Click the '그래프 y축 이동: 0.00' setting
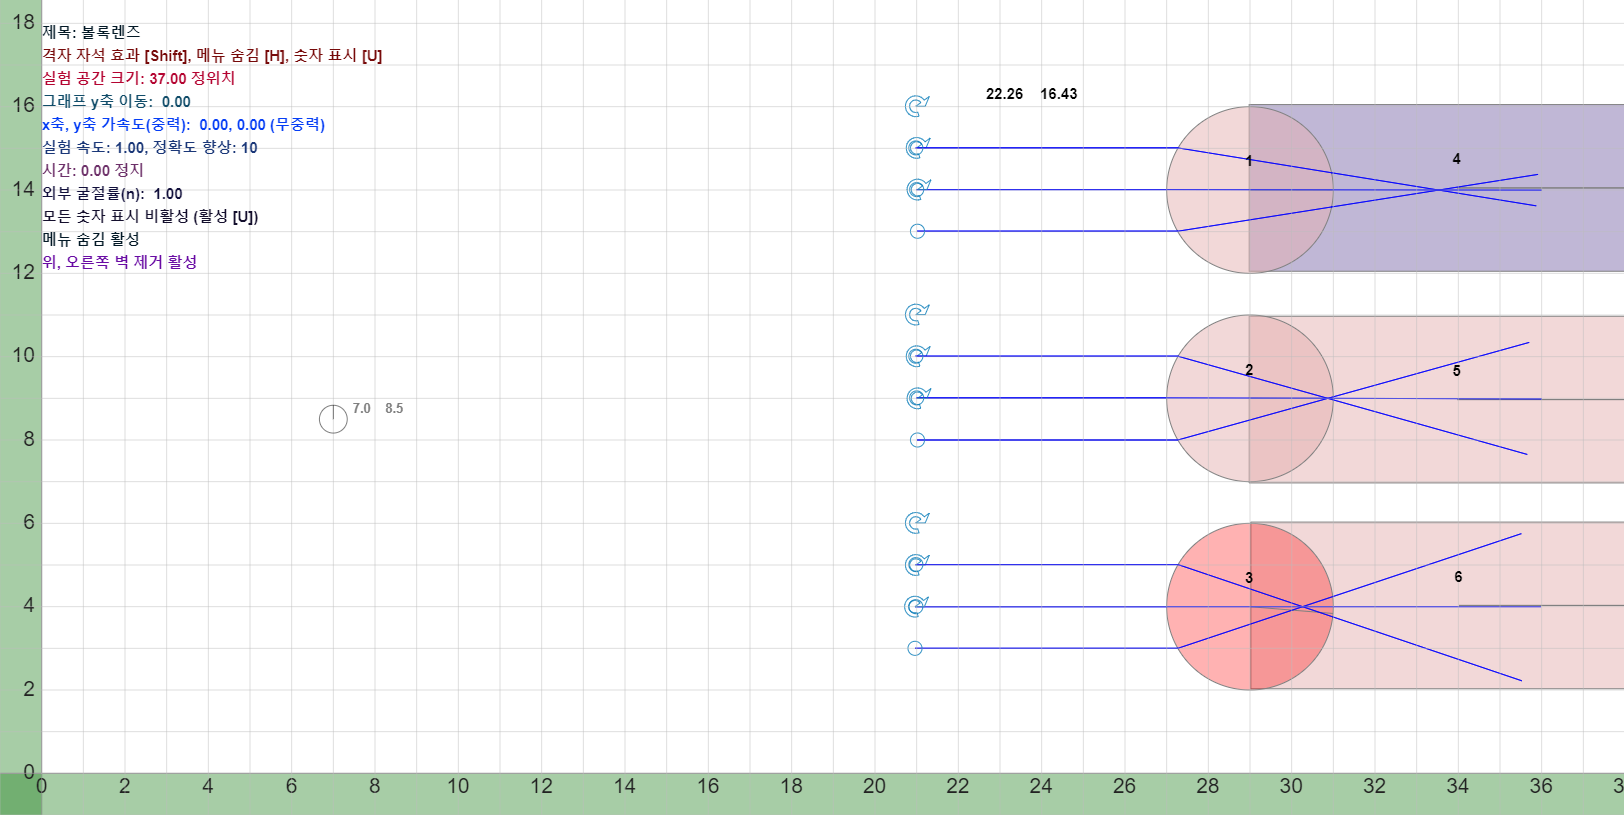The width and height of the screenshot is (1624, 815). (116, 101)
